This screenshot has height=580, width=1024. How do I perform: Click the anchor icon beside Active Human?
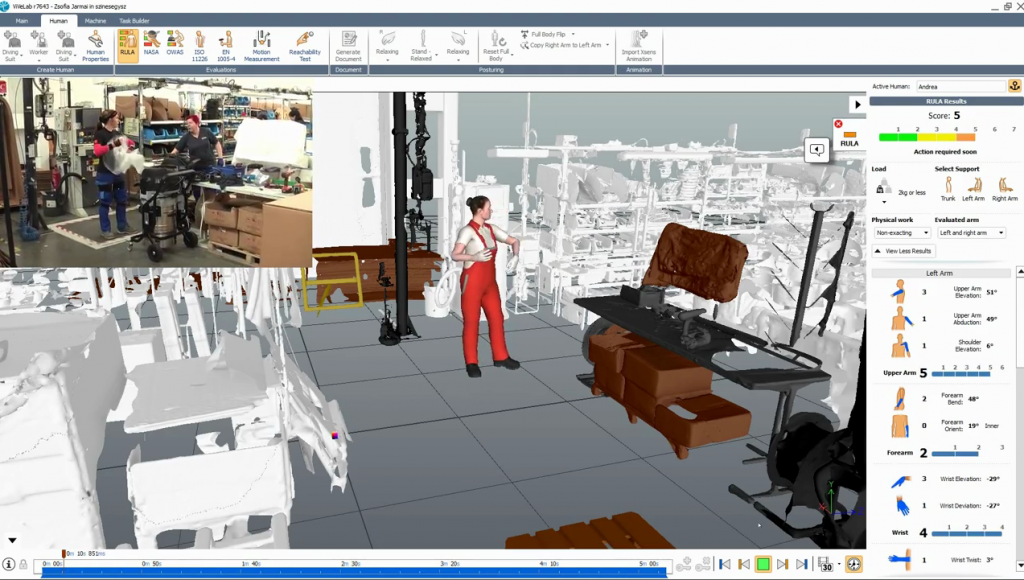[1014, 87]
